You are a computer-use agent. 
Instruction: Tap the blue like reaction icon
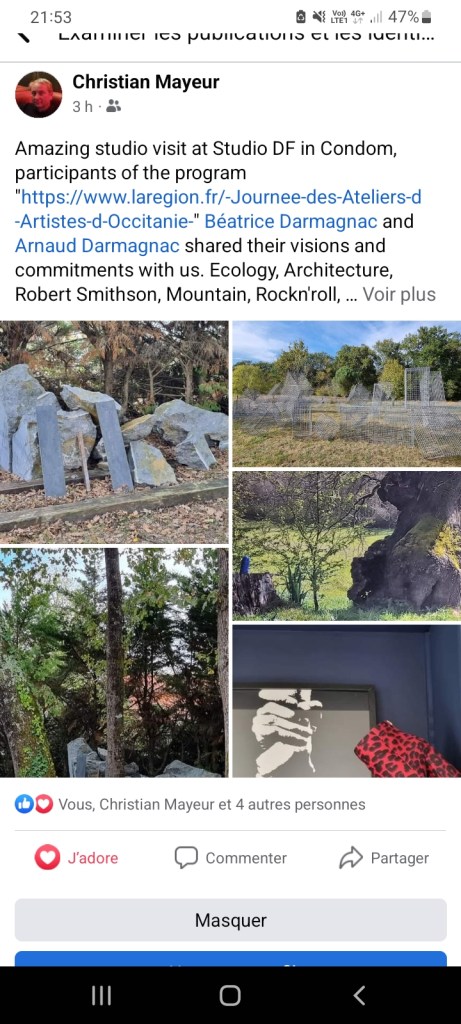click(24, 805)
